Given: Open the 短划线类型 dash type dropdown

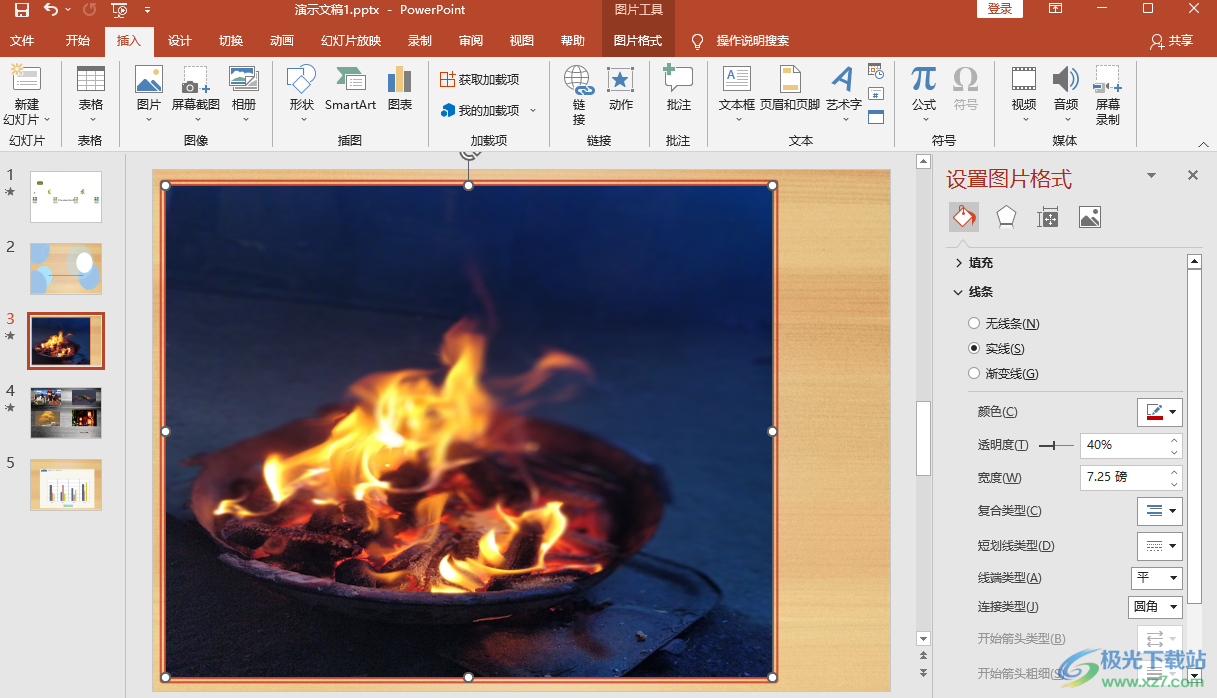Looking at the screenshot, I should [x=1160, y=546].
